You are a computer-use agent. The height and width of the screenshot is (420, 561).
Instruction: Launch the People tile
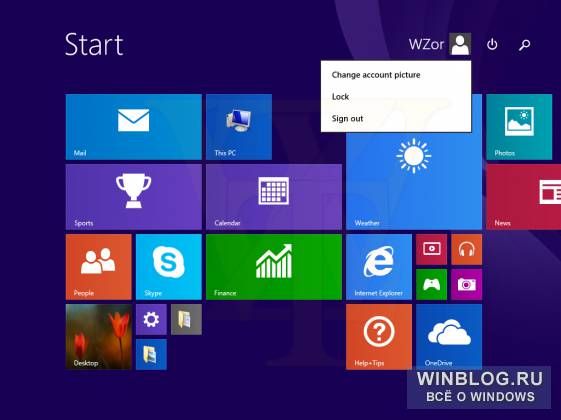click(99, 267)
